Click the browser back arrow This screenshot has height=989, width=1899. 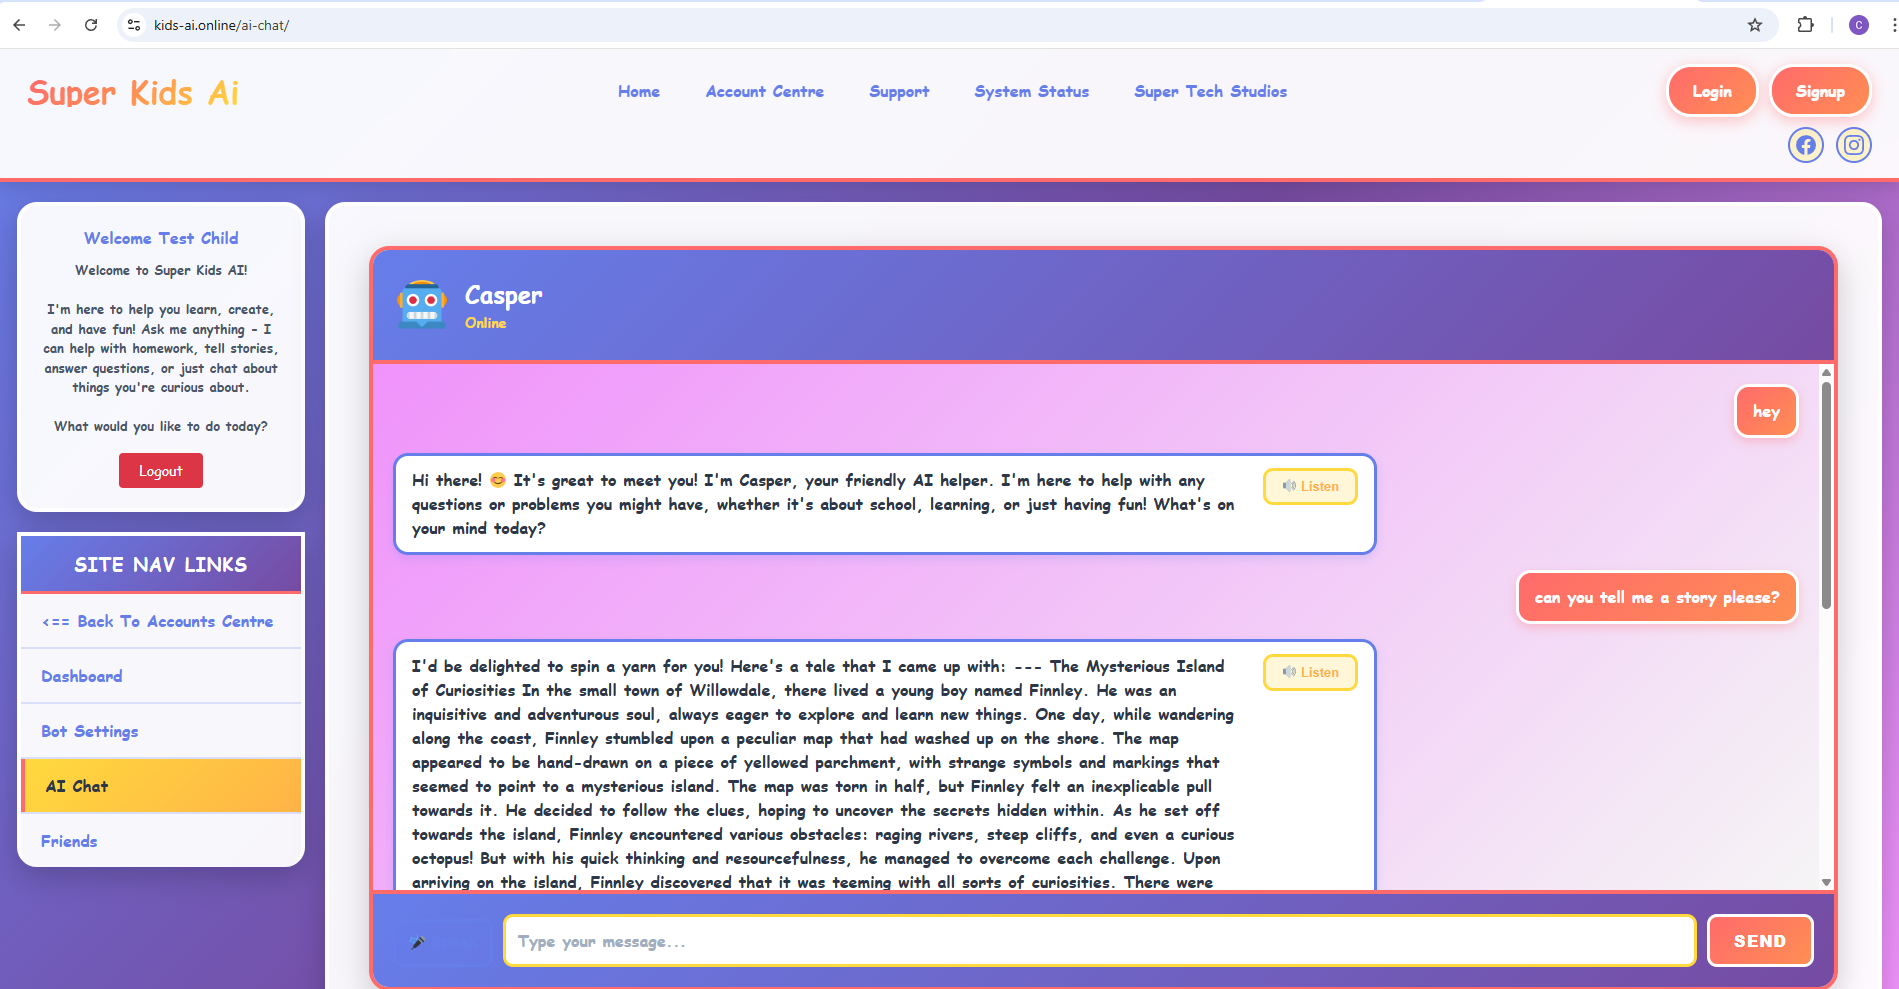point(19,25)
